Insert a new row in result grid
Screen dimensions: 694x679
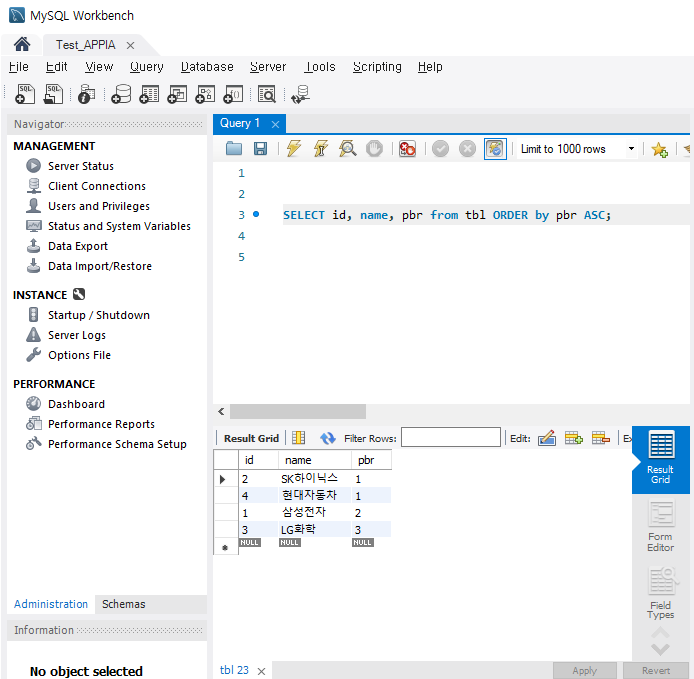coord(574,438)
